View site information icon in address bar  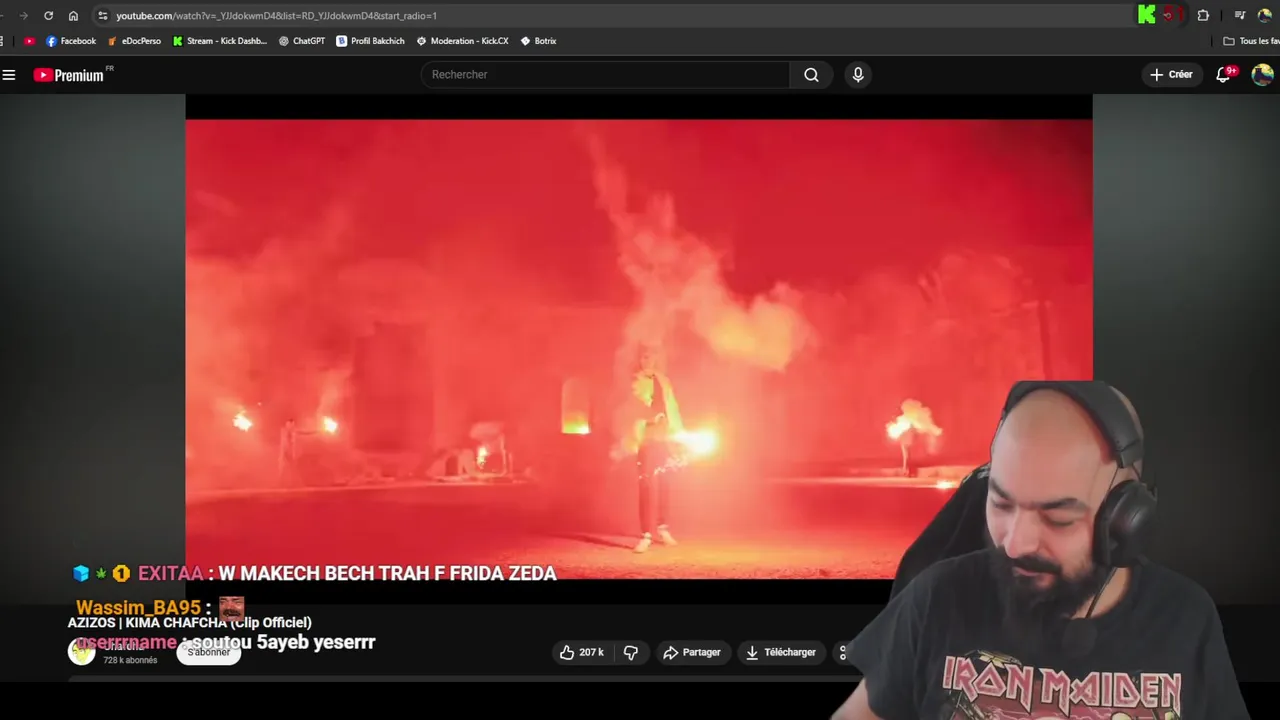point(102,16)
